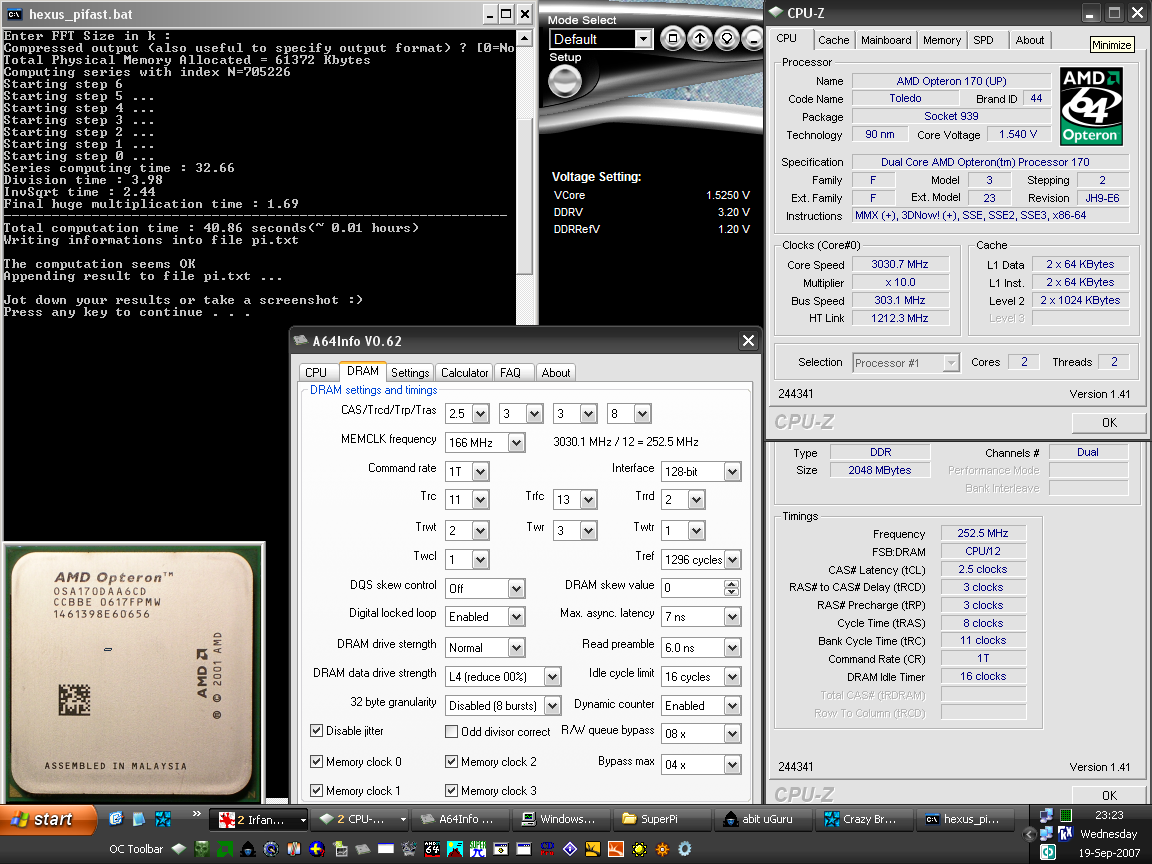This screenshot has width=1152, height=864.
Task: Switch to A64Info taskbar button
Action: [461, 819]
